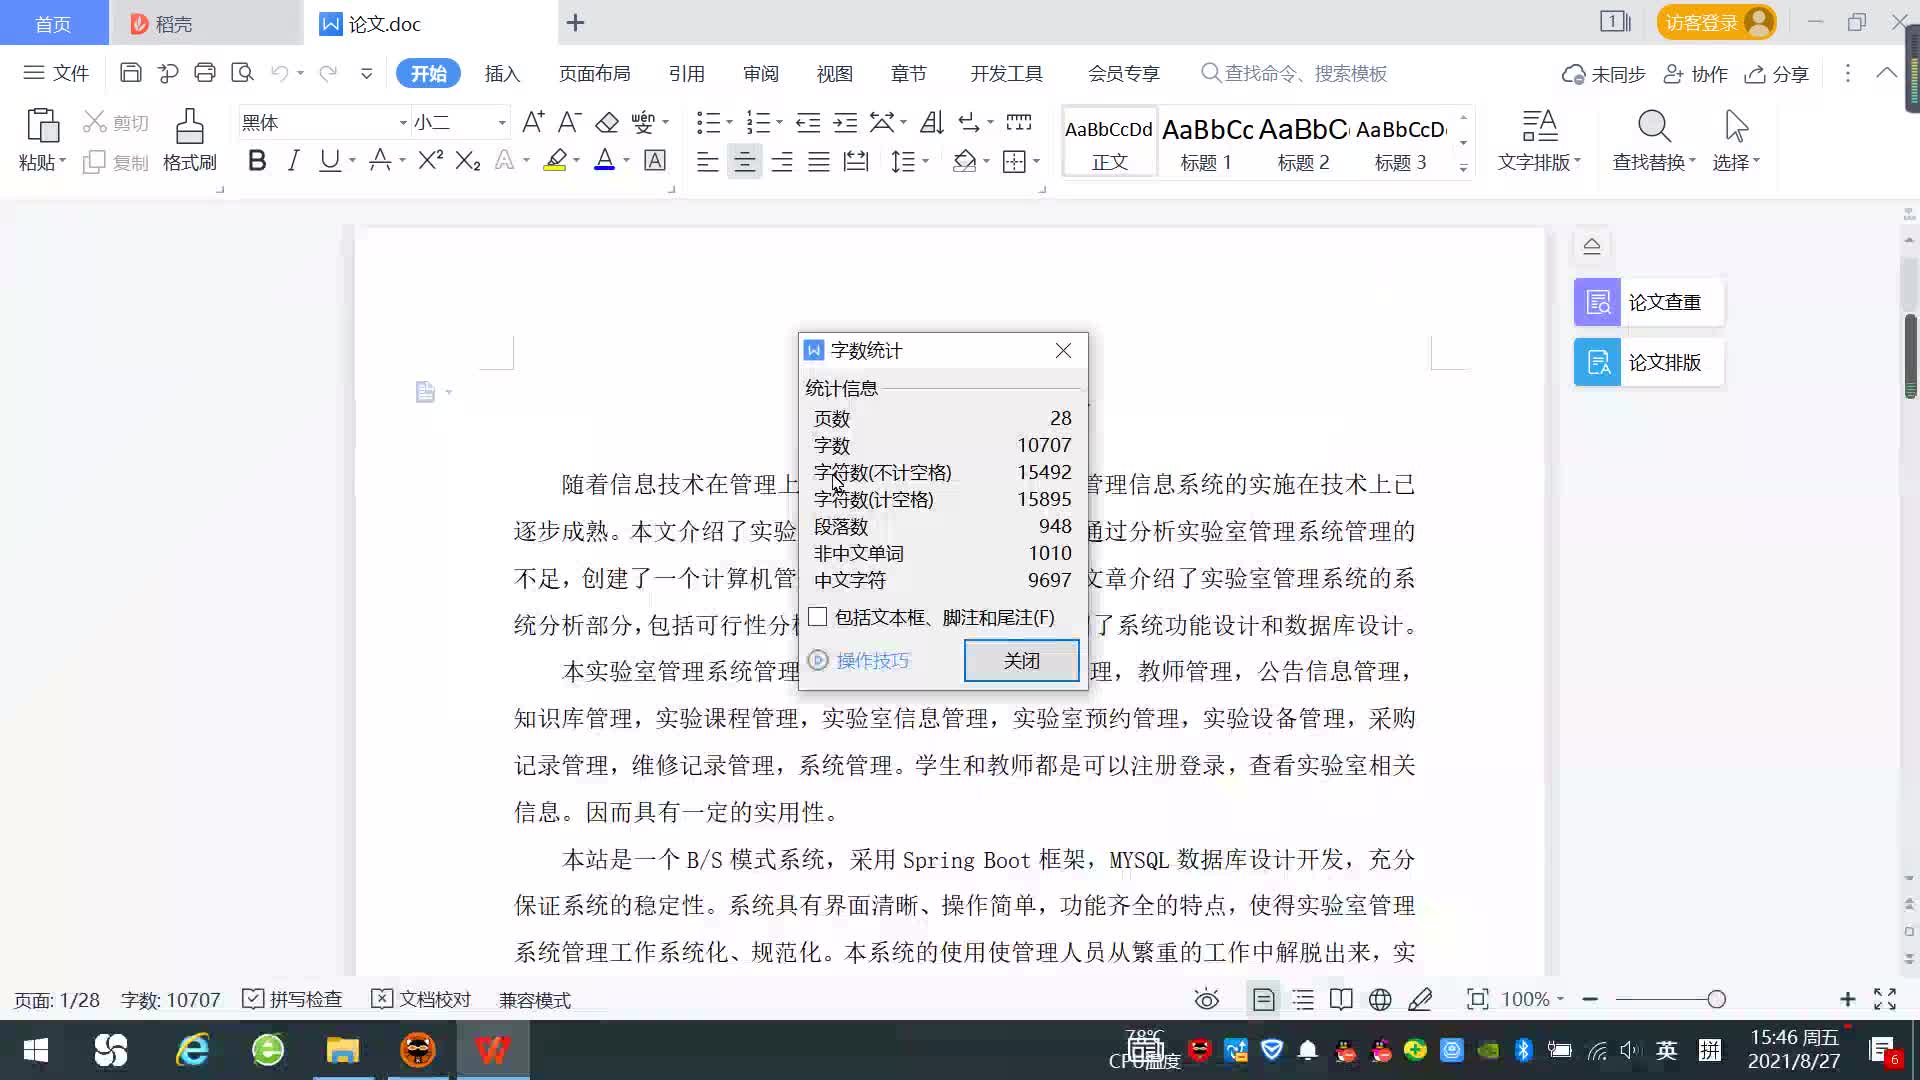
Task: Click the zoom slider handle
Action: [1717, 999]
